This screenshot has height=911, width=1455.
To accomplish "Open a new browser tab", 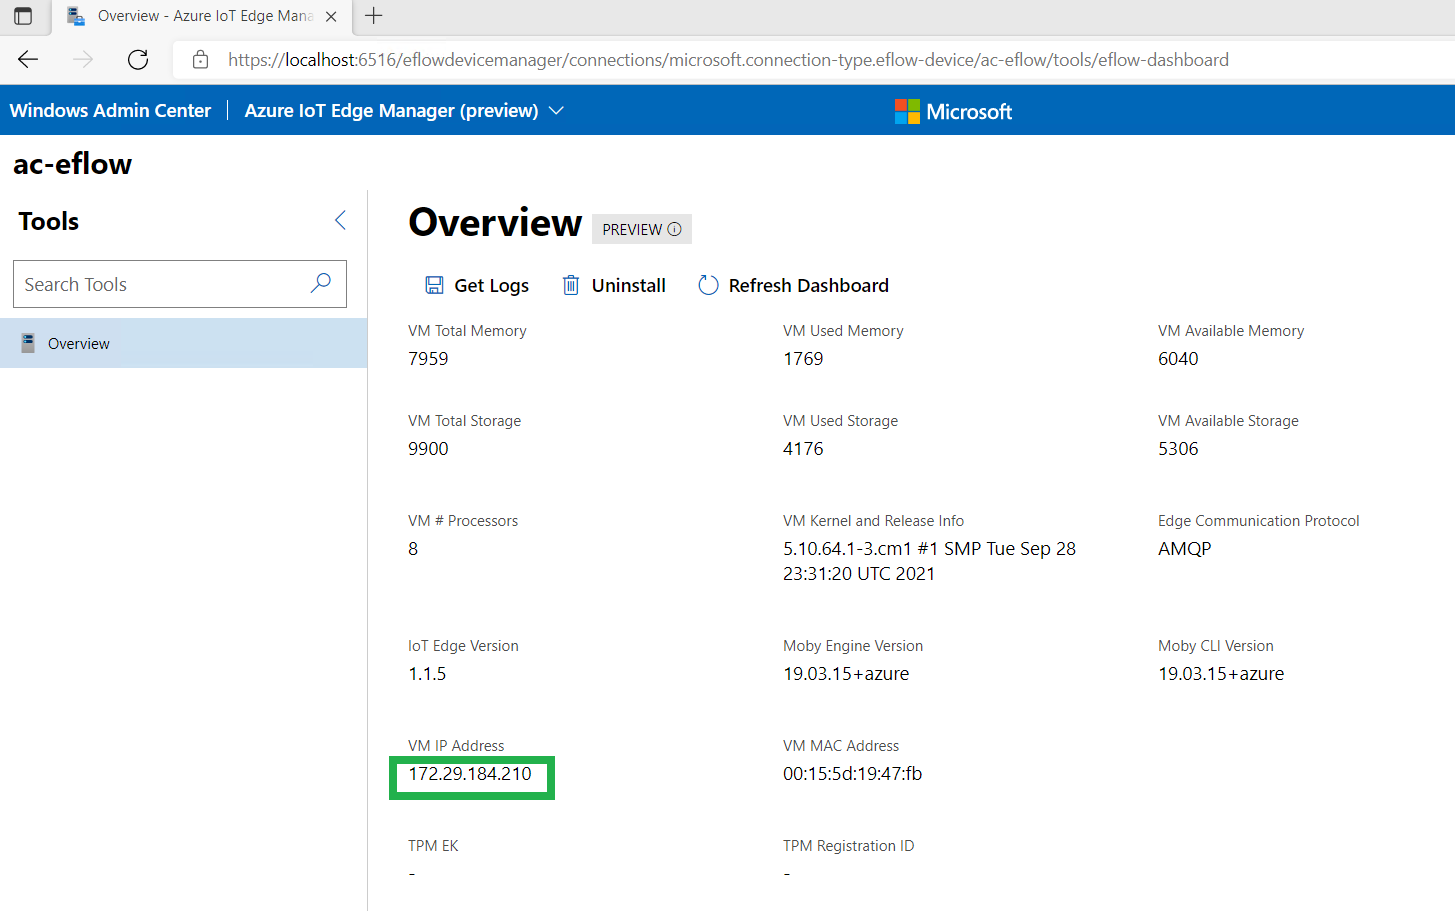I will [374, 16].
